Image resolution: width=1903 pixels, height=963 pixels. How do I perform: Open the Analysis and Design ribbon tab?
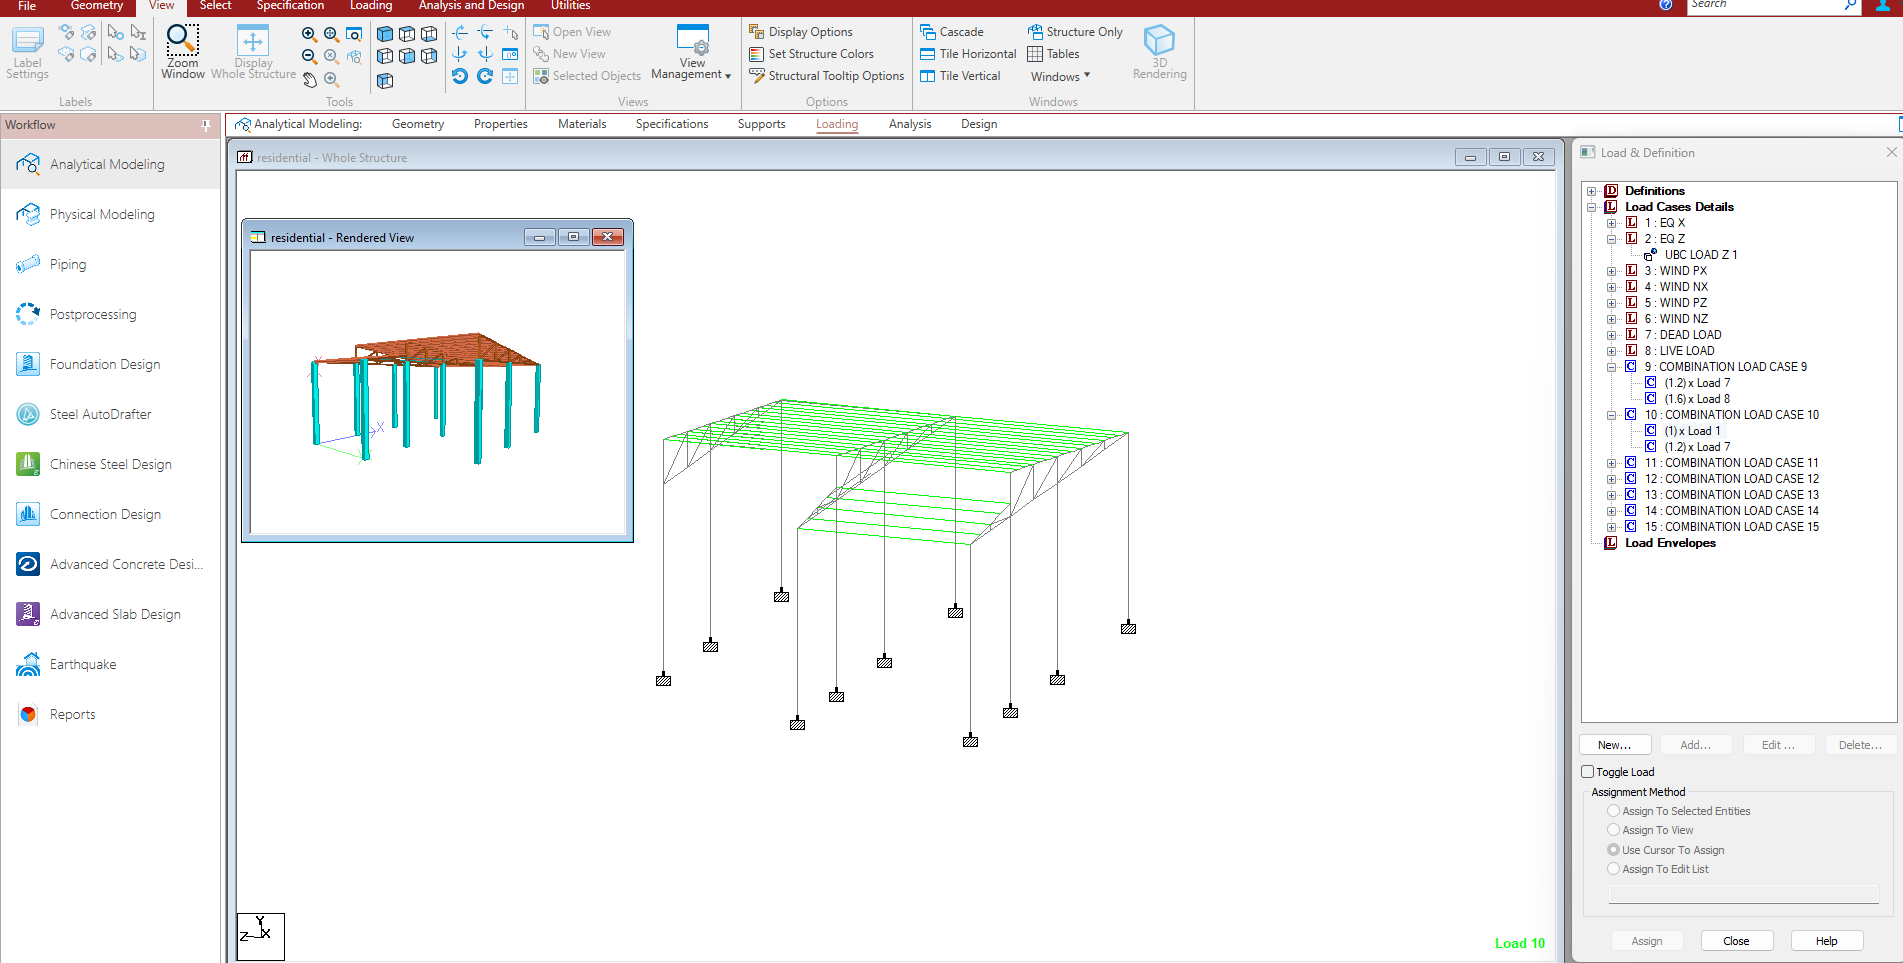pos(471,6)
